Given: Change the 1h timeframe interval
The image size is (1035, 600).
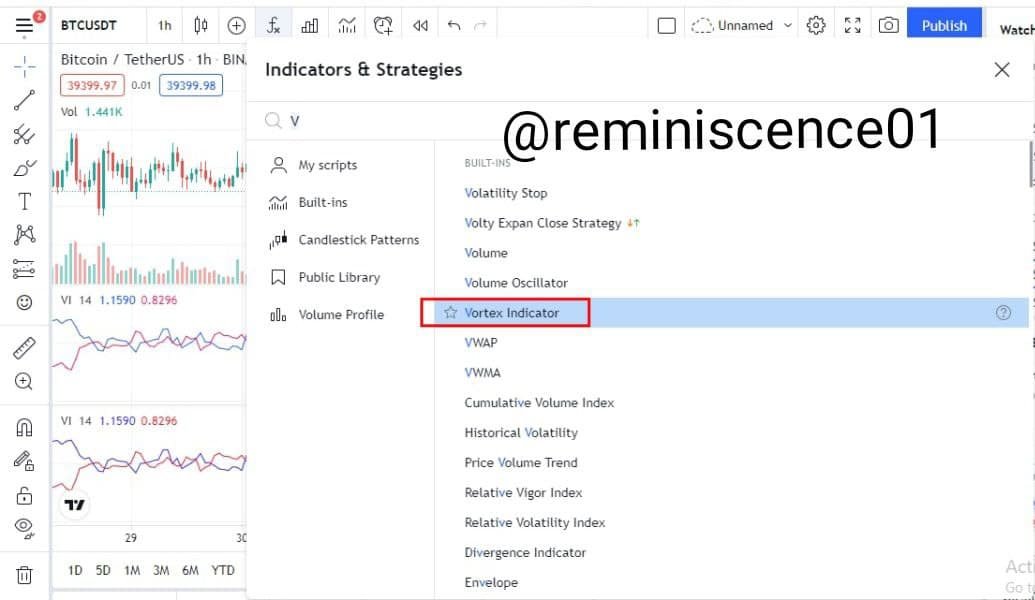Looking at the screenshot, I should coord(164,25).
